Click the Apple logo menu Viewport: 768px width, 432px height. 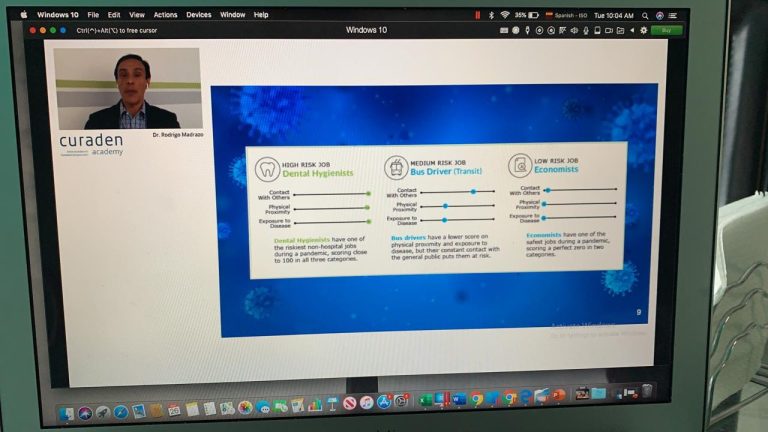23,15
